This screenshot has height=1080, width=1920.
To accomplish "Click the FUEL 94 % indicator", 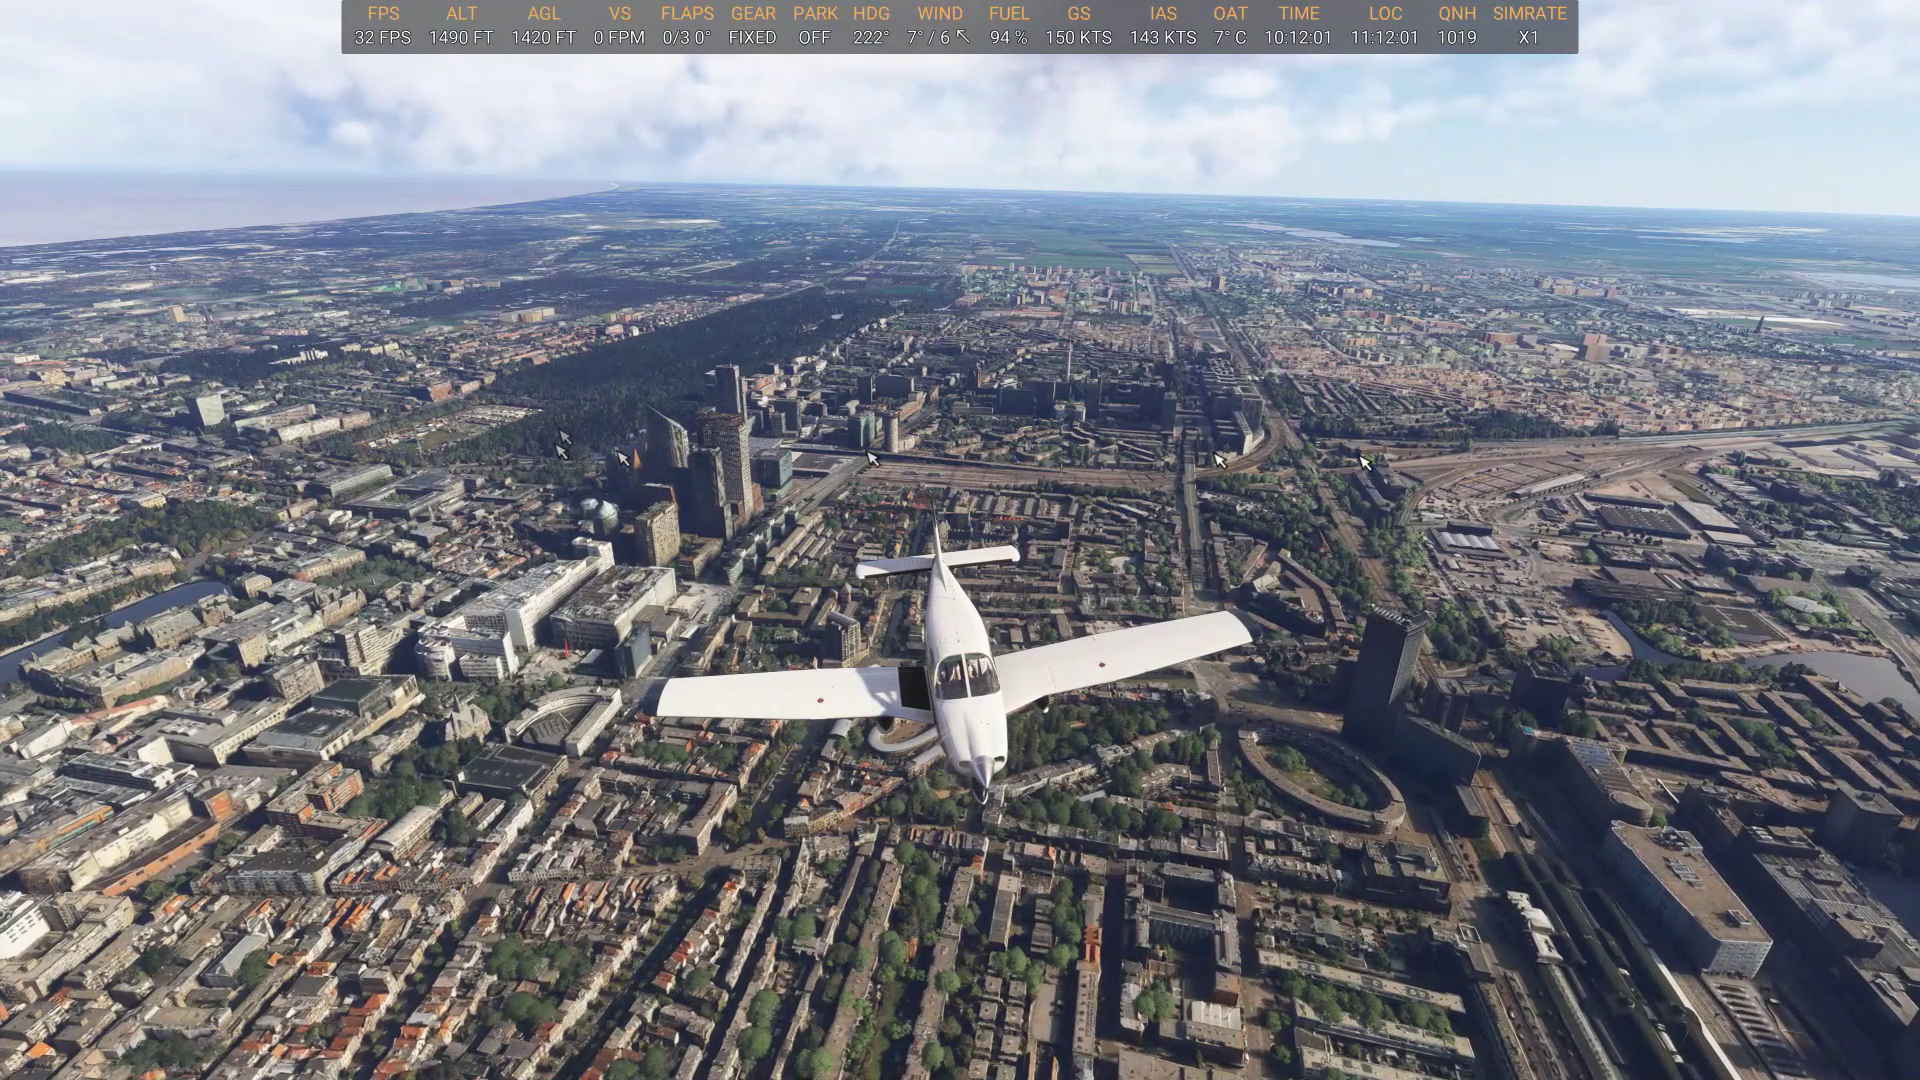I will [1008, 37].
